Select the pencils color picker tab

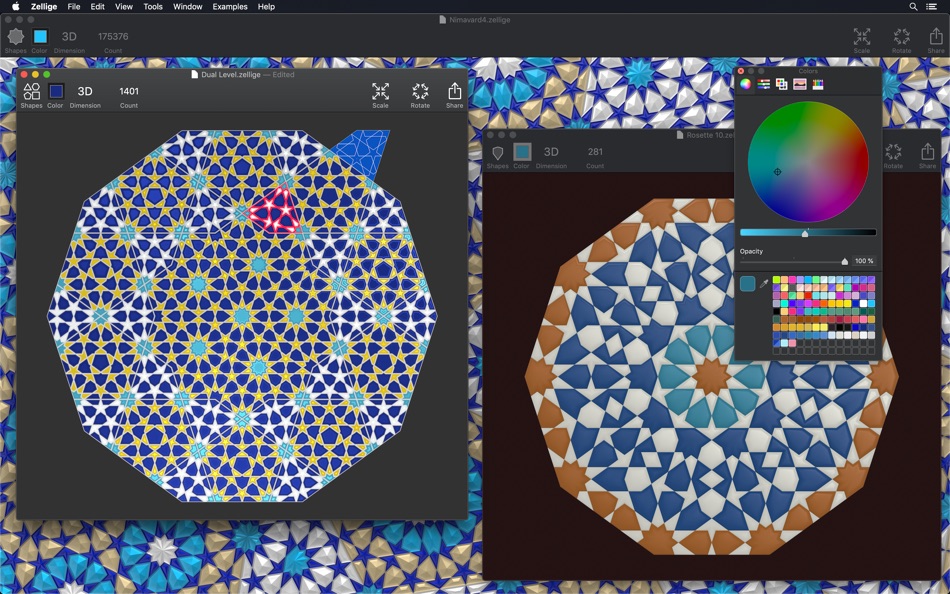(818, 84)
